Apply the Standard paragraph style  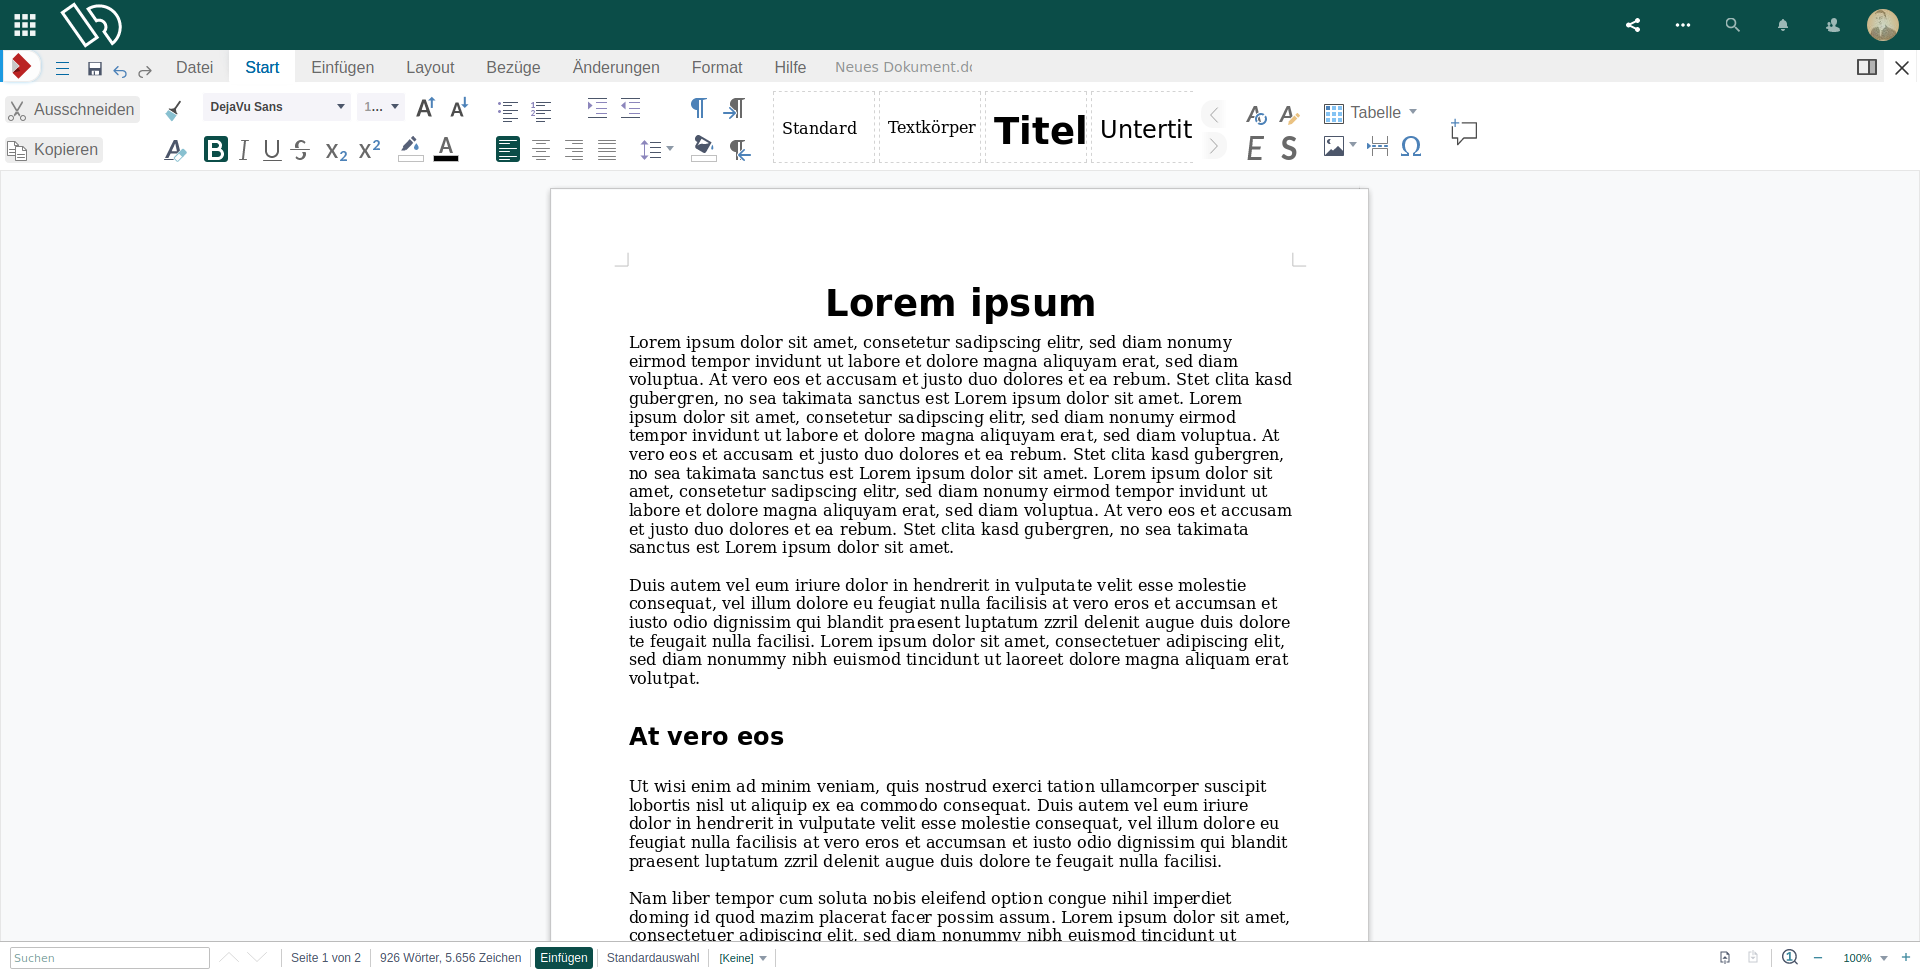[824, 128]
